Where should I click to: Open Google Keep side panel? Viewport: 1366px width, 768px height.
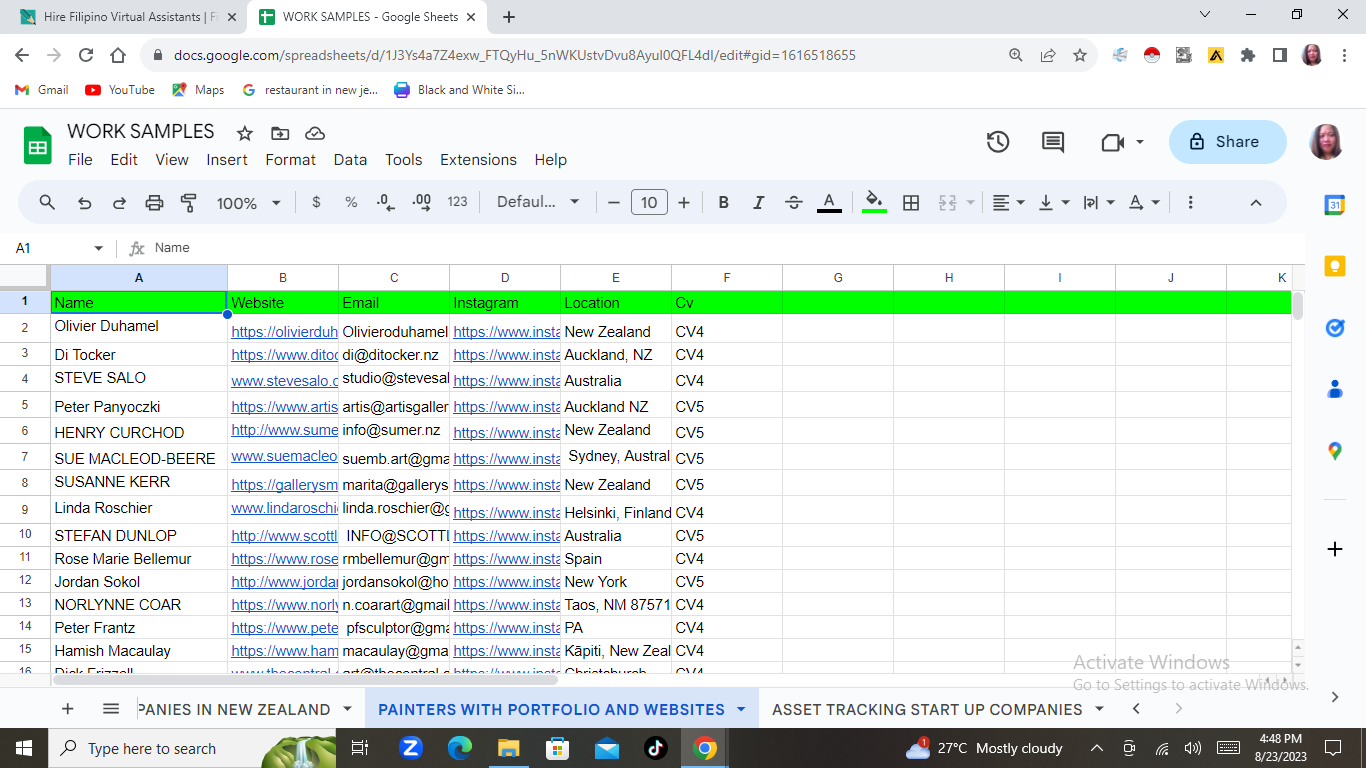[x=1335, y=265]
